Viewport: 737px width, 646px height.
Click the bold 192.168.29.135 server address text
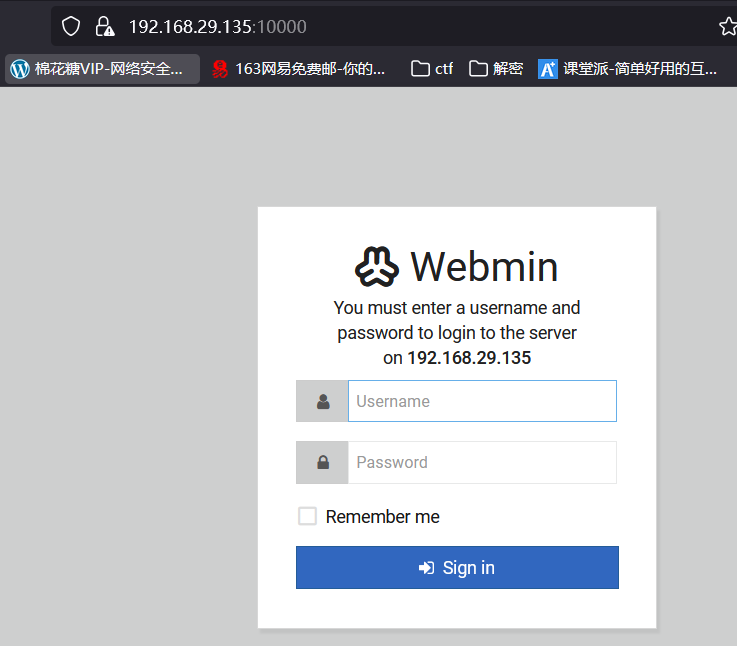(469, 358)
